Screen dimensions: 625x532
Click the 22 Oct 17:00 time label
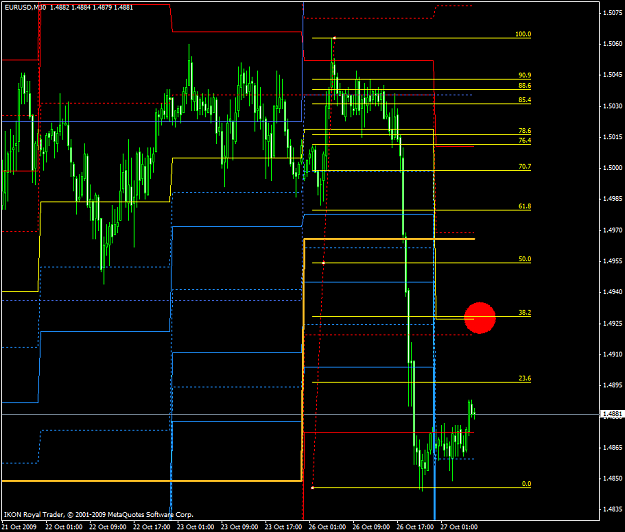coord(151,527)
